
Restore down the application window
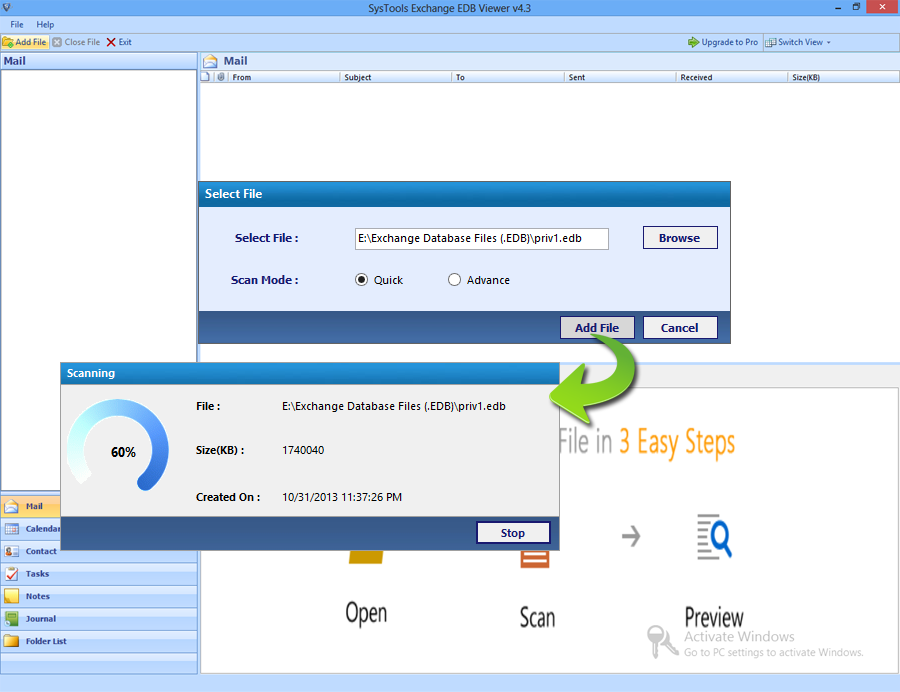tap(856, 7)
